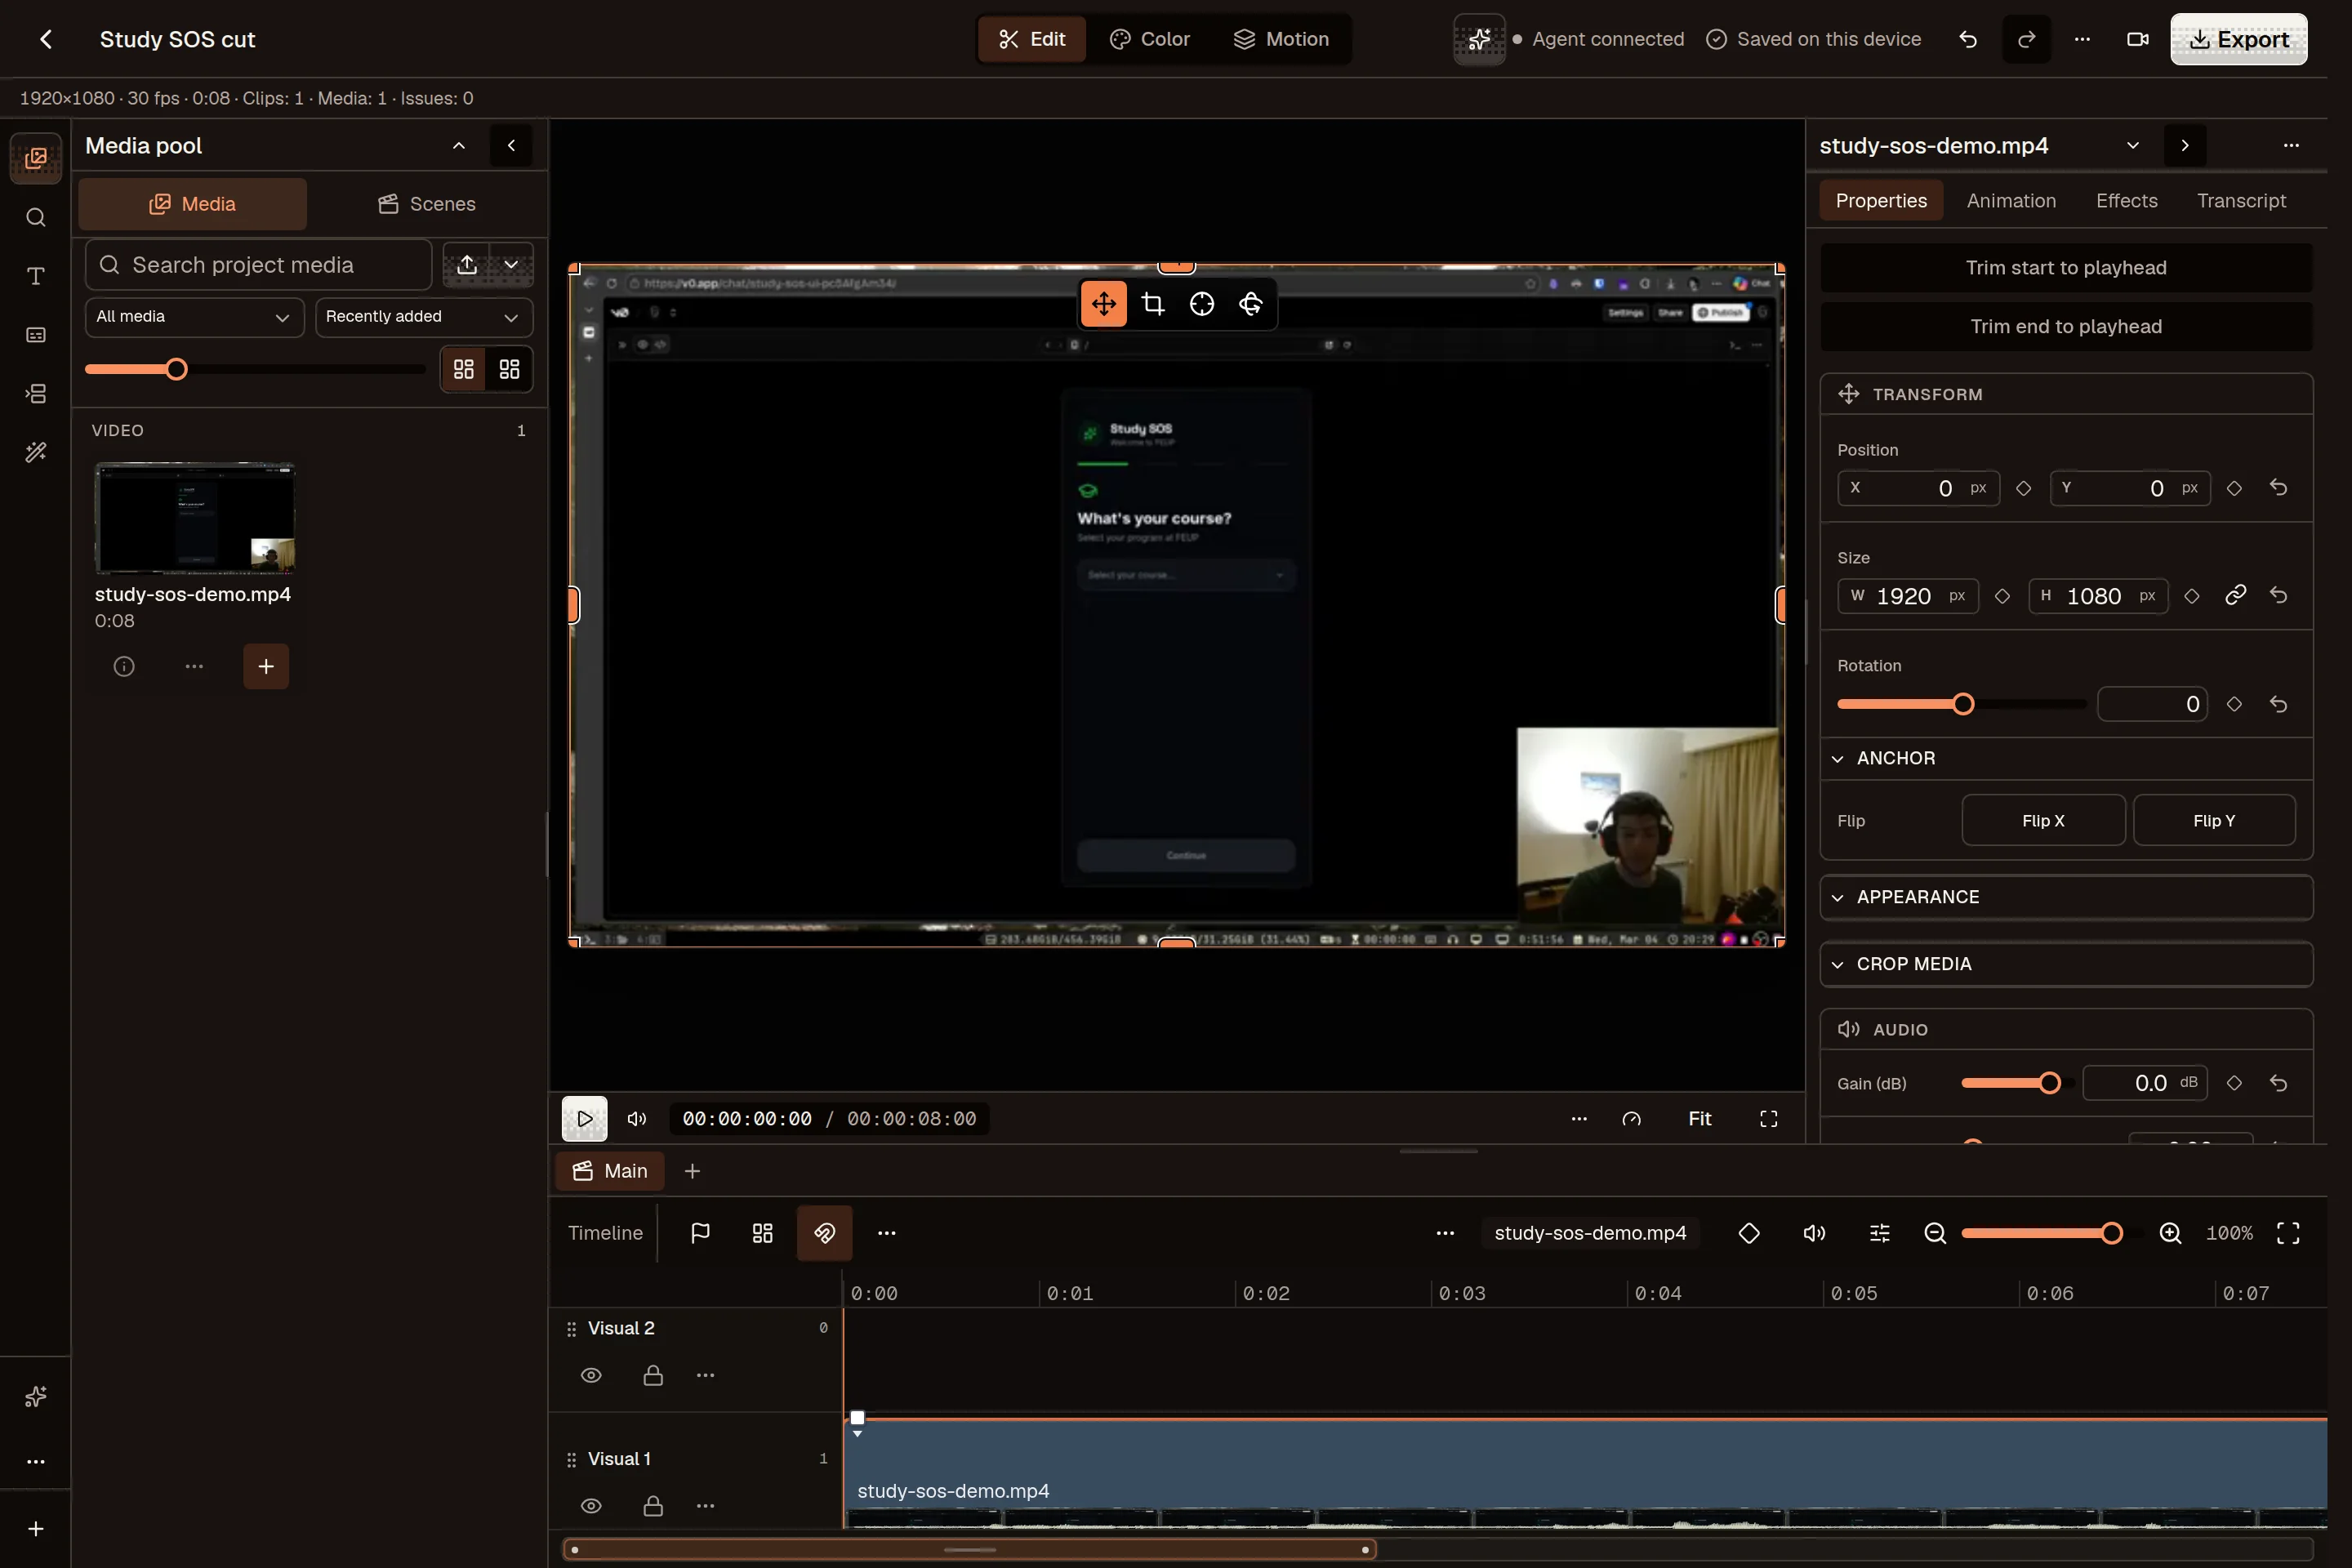Click the Export button

[x=2238, y=39]
